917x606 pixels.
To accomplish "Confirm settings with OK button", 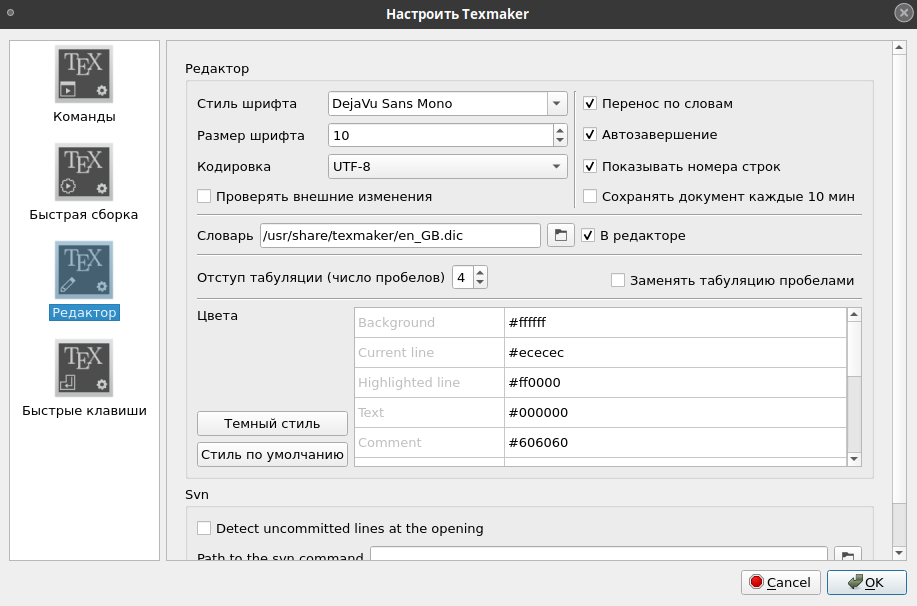I will point(867,582).
